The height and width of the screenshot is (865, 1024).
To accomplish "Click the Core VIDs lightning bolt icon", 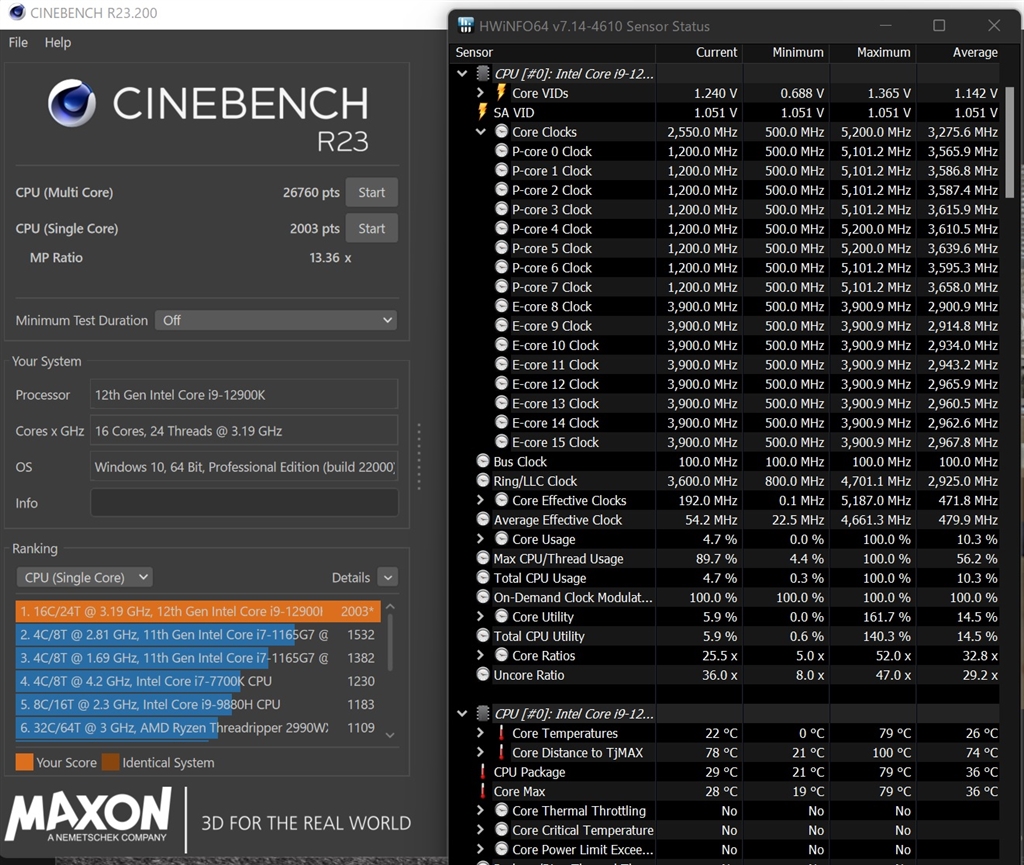I will 501,92.
